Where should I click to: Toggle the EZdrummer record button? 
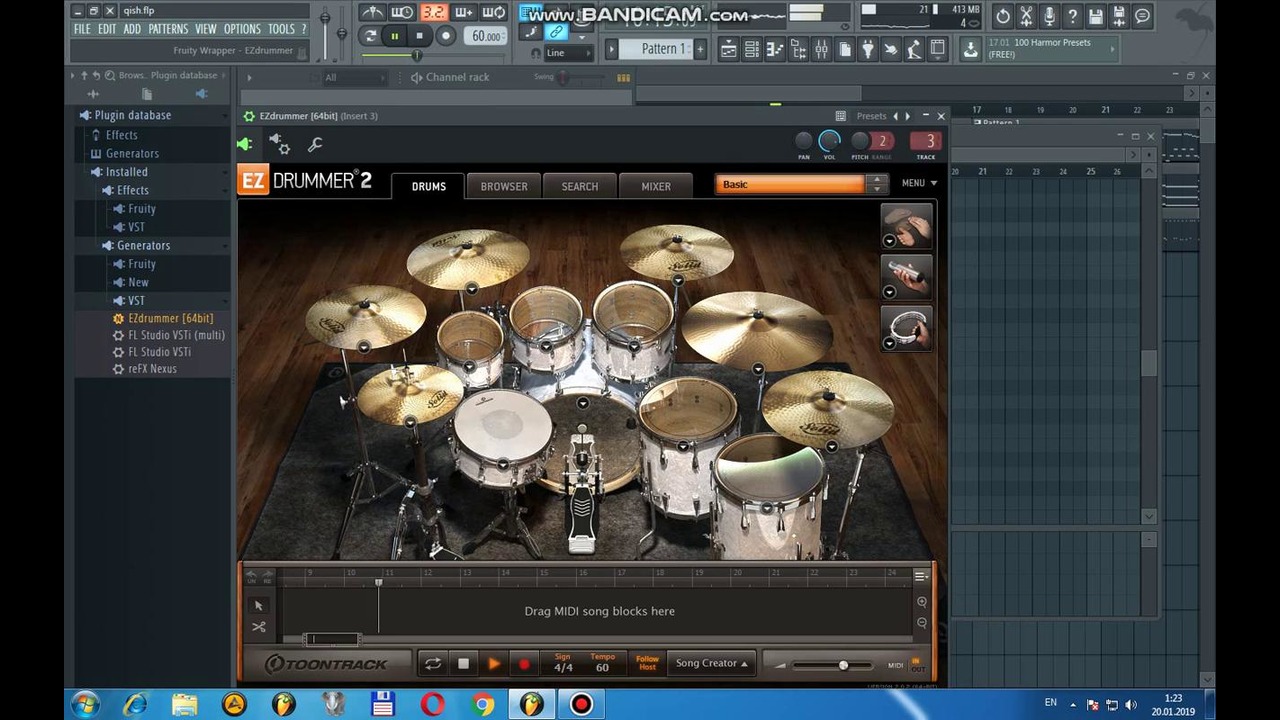point(523,664)
